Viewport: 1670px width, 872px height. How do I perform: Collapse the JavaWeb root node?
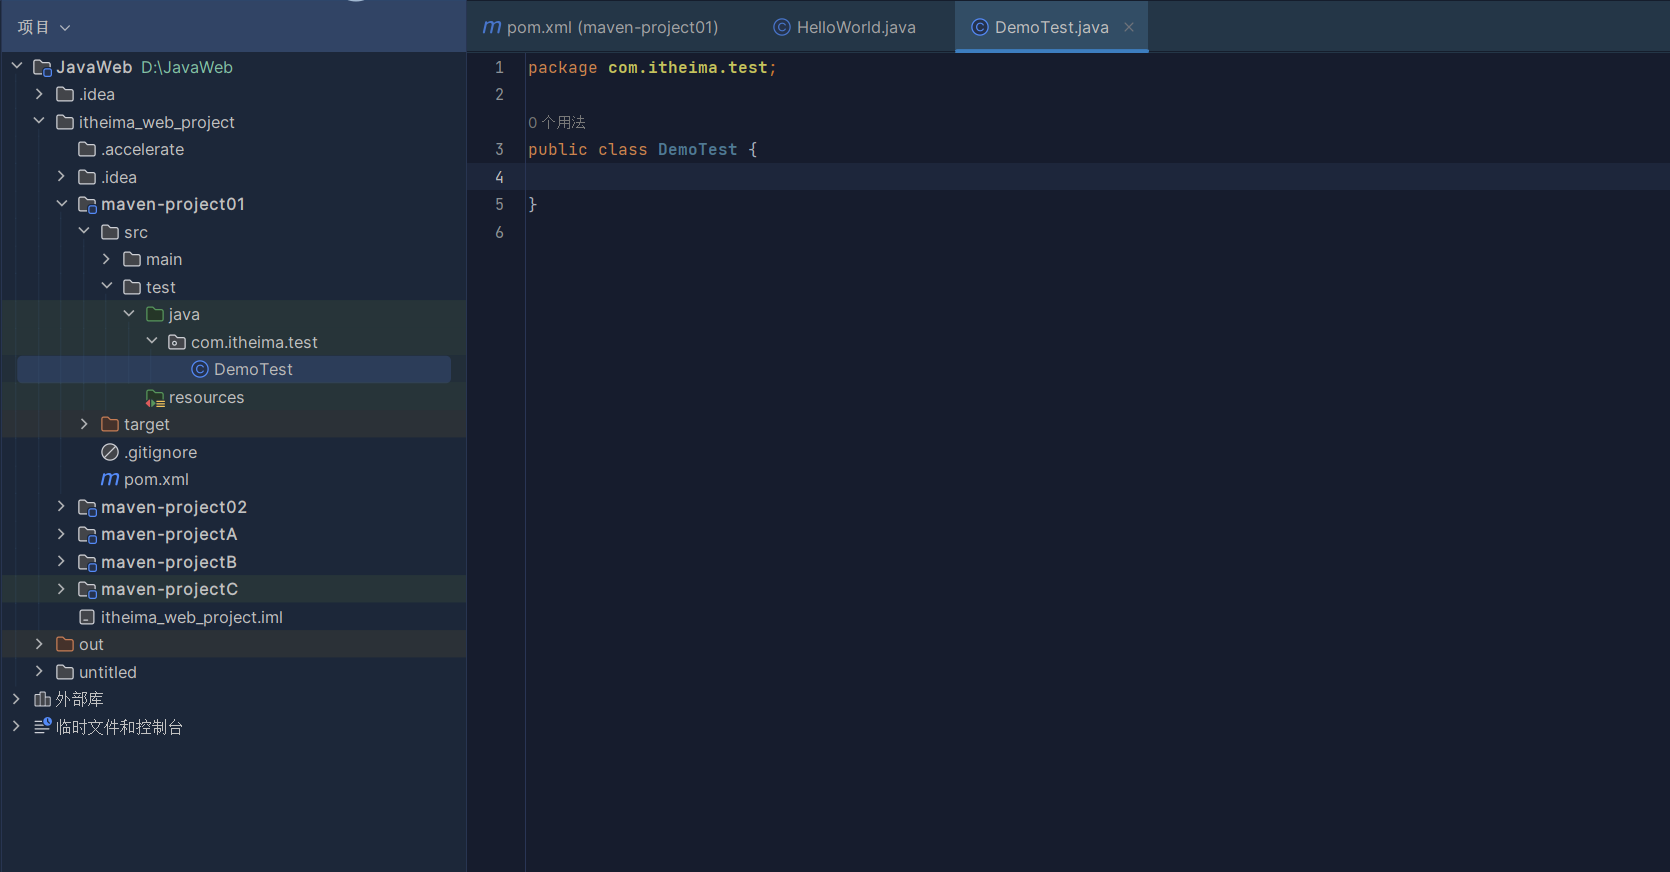(x=17, y=66)
